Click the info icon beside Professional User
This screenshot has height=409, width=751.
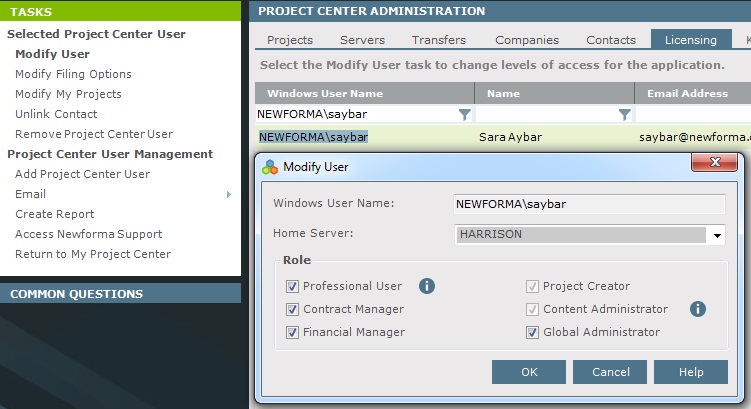427,286
